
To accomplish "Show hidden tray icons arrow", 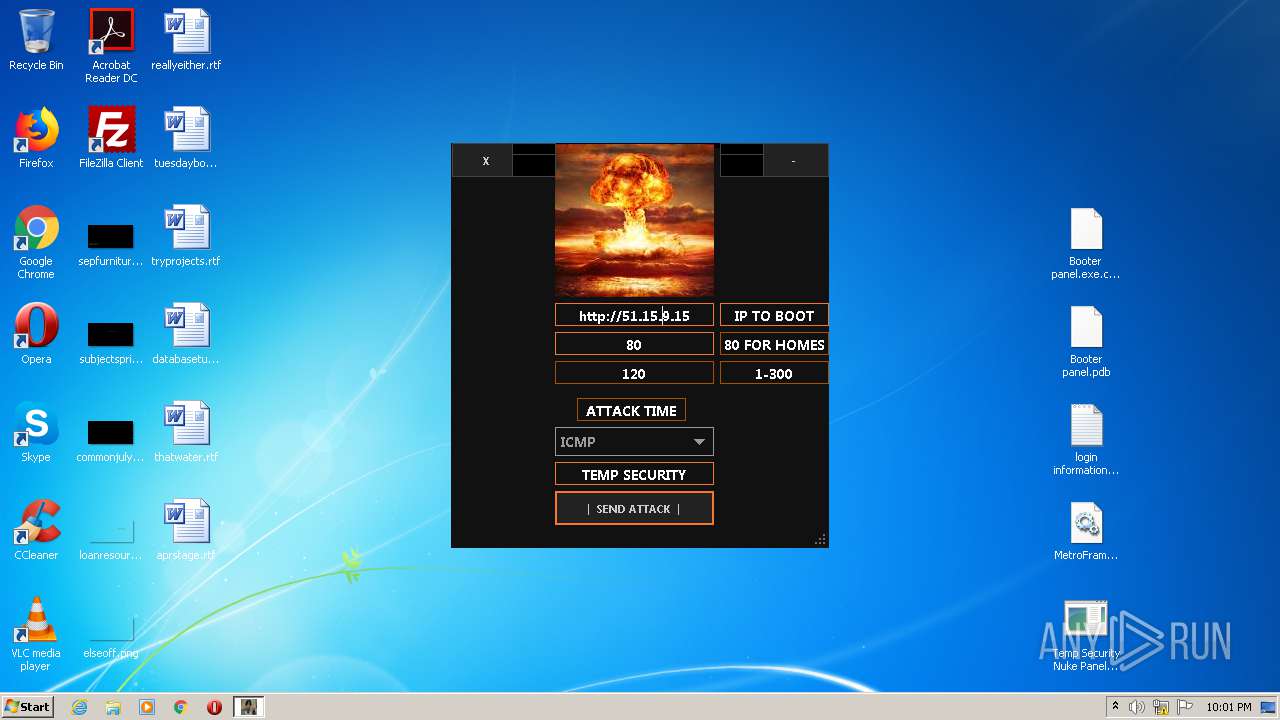I will coord(1114,707).
